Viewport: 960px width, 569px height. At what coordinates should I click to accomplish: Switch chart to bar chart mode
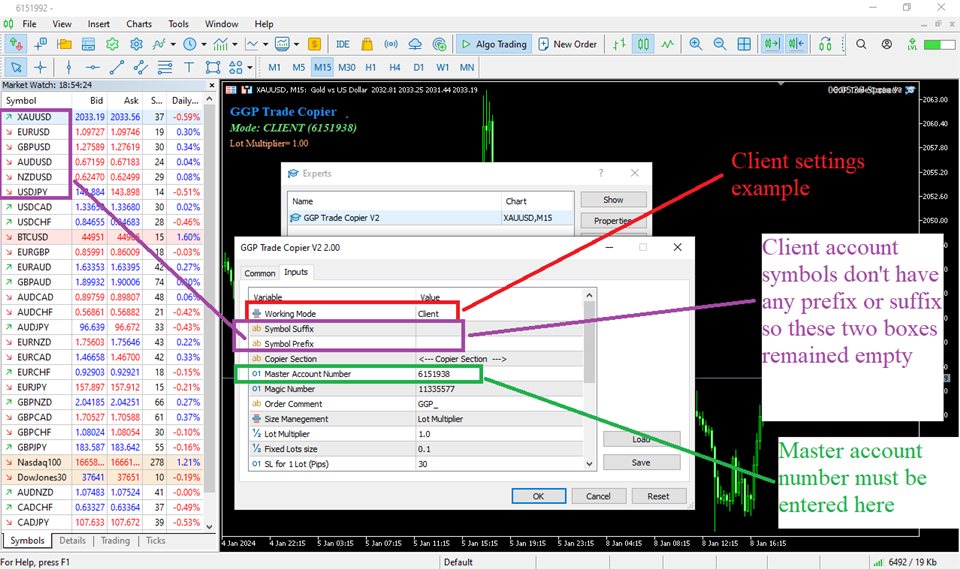[619, 44]
